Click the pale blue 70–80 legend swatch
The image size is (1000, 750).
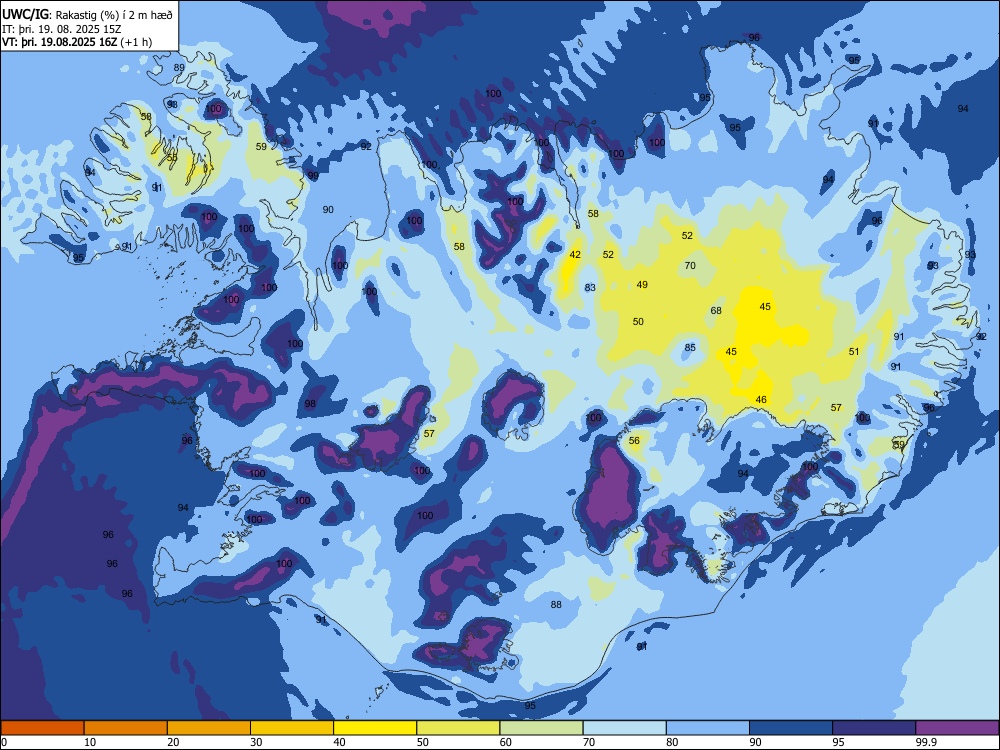pyautogui.click(x=624, y=728)
